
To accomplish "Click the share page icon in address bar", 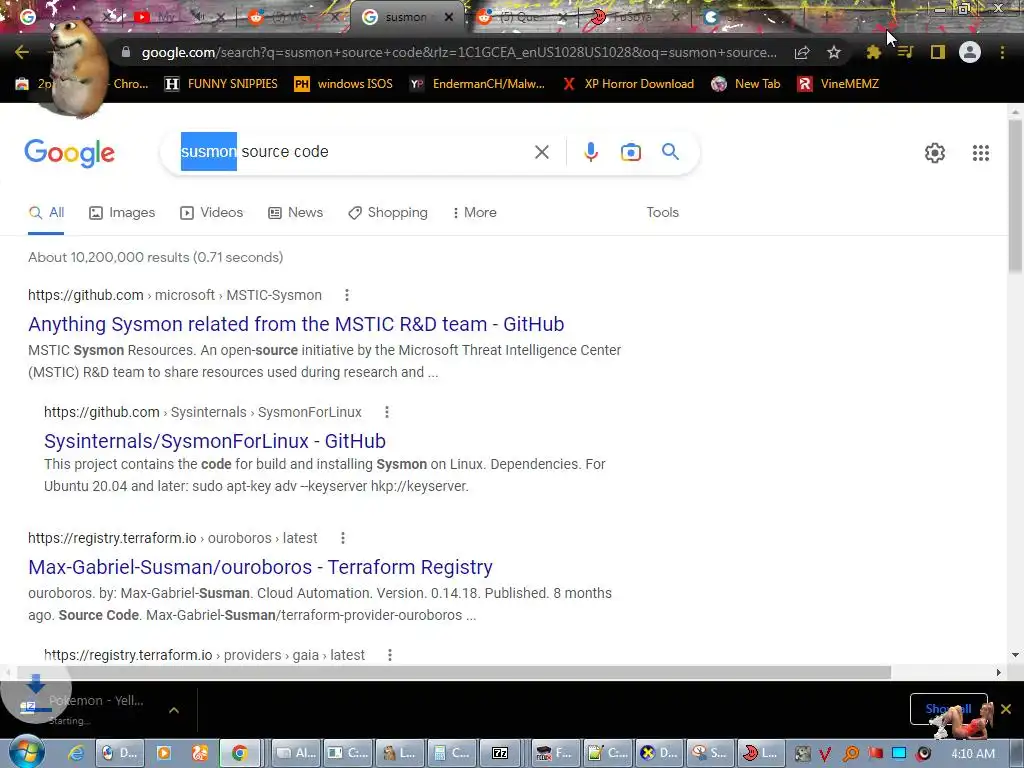I will (802, 52).
